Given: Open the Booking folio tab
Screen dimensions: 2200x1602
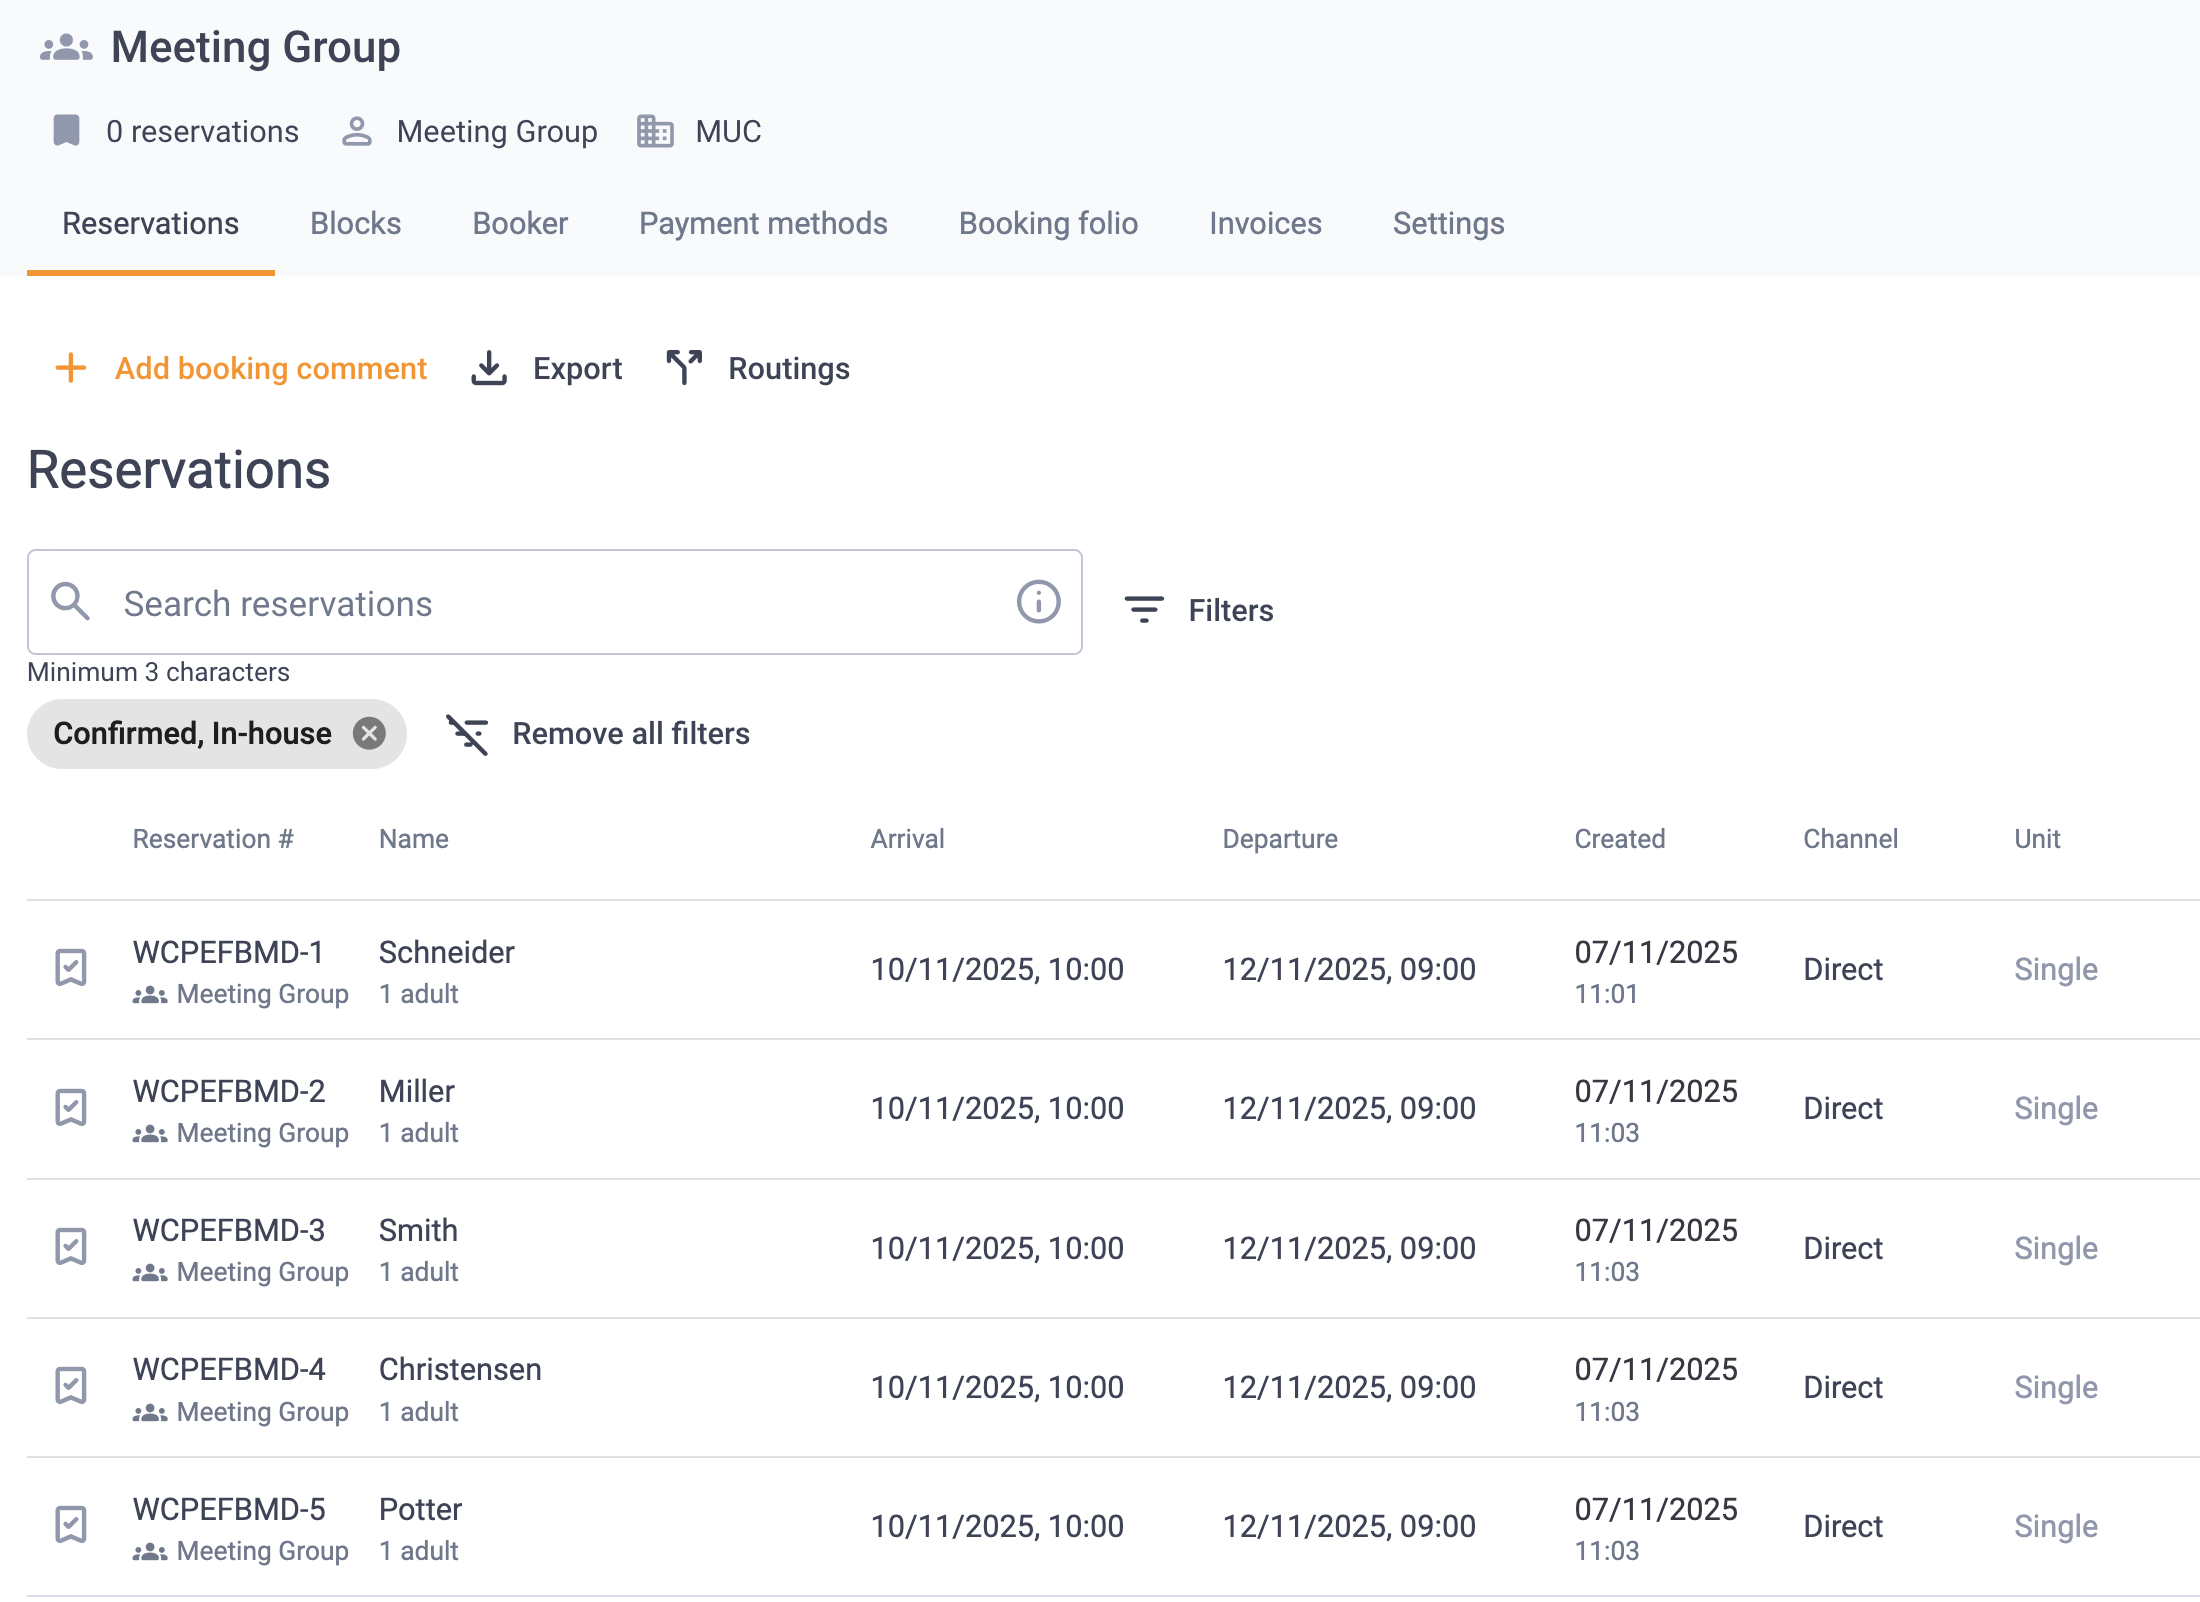Looking at the screenshot, I should click(x=1048, y=223).
